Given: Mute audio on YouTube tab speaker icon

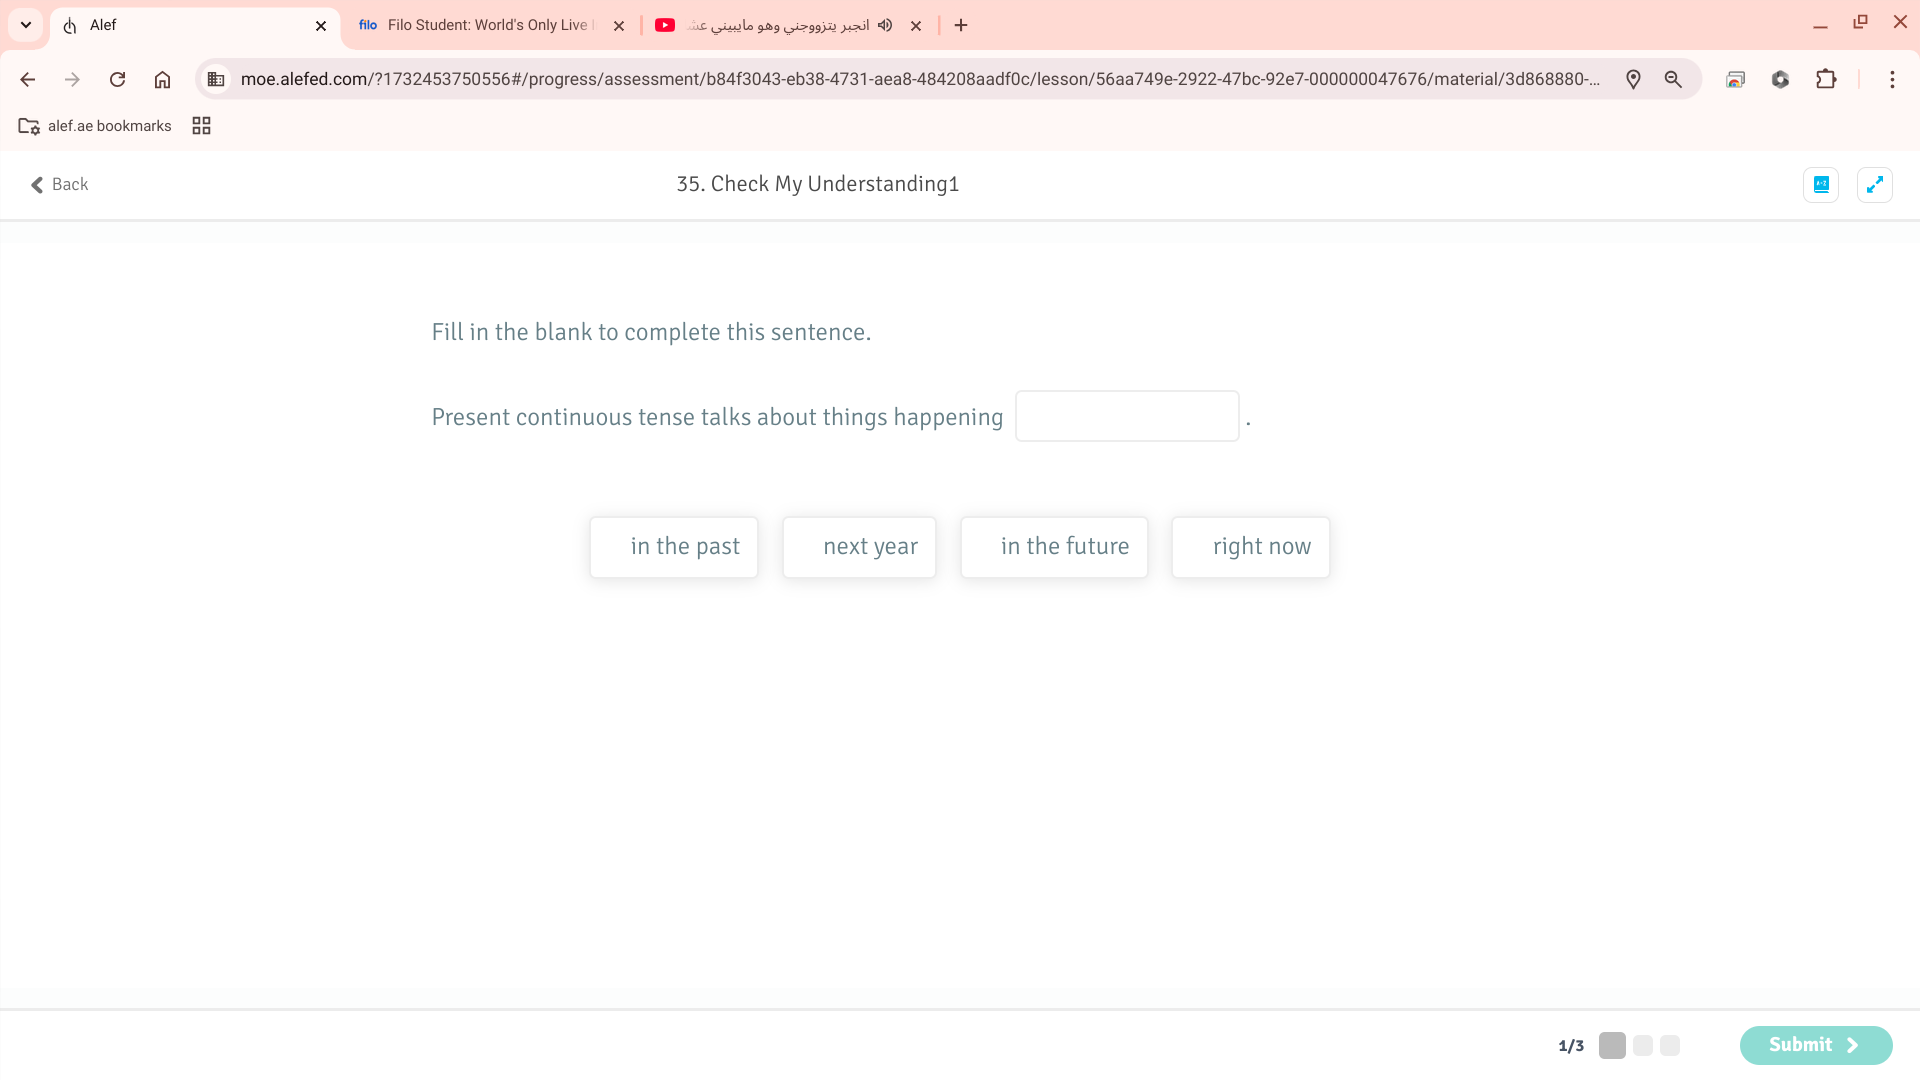Looking at the screenshot, I should pos(885,25).
